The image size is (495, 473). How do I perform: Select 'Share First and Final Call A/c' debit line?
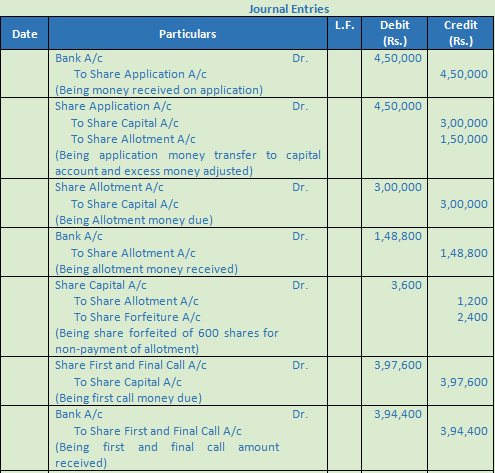(x=131, y=365)
